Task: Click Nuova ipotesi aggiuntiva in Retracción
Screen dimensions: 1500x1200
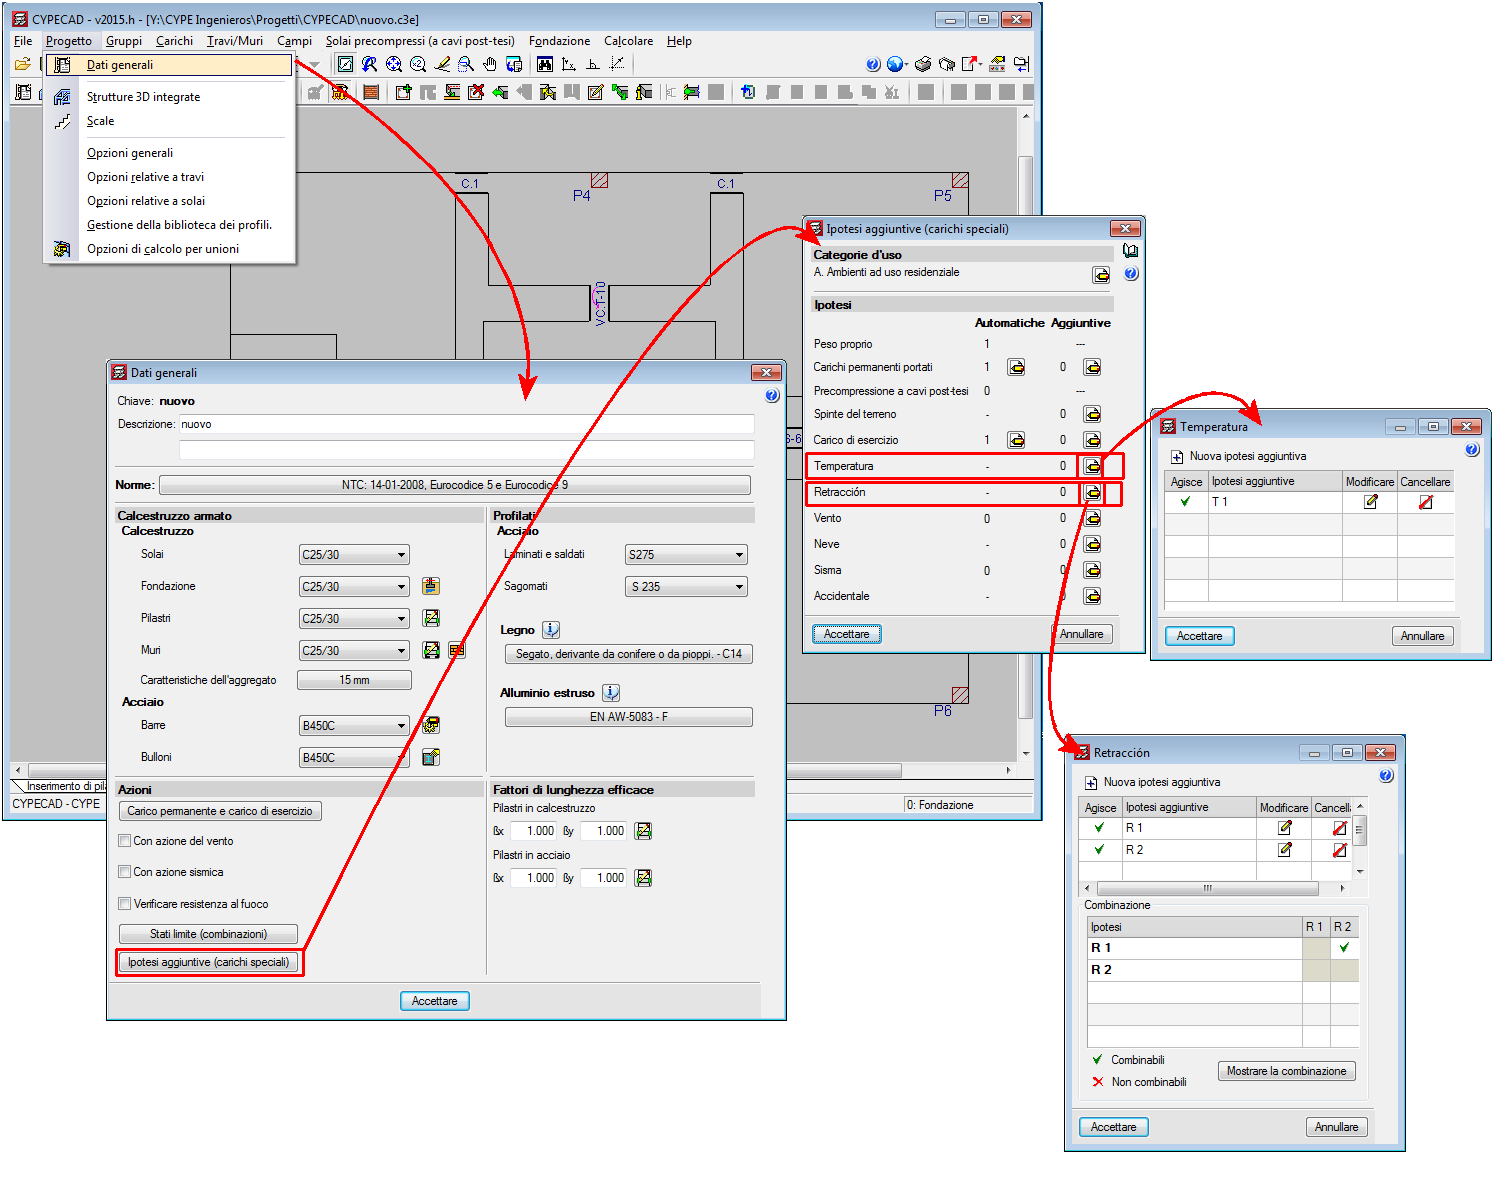Action: (x=1152, y=782)
